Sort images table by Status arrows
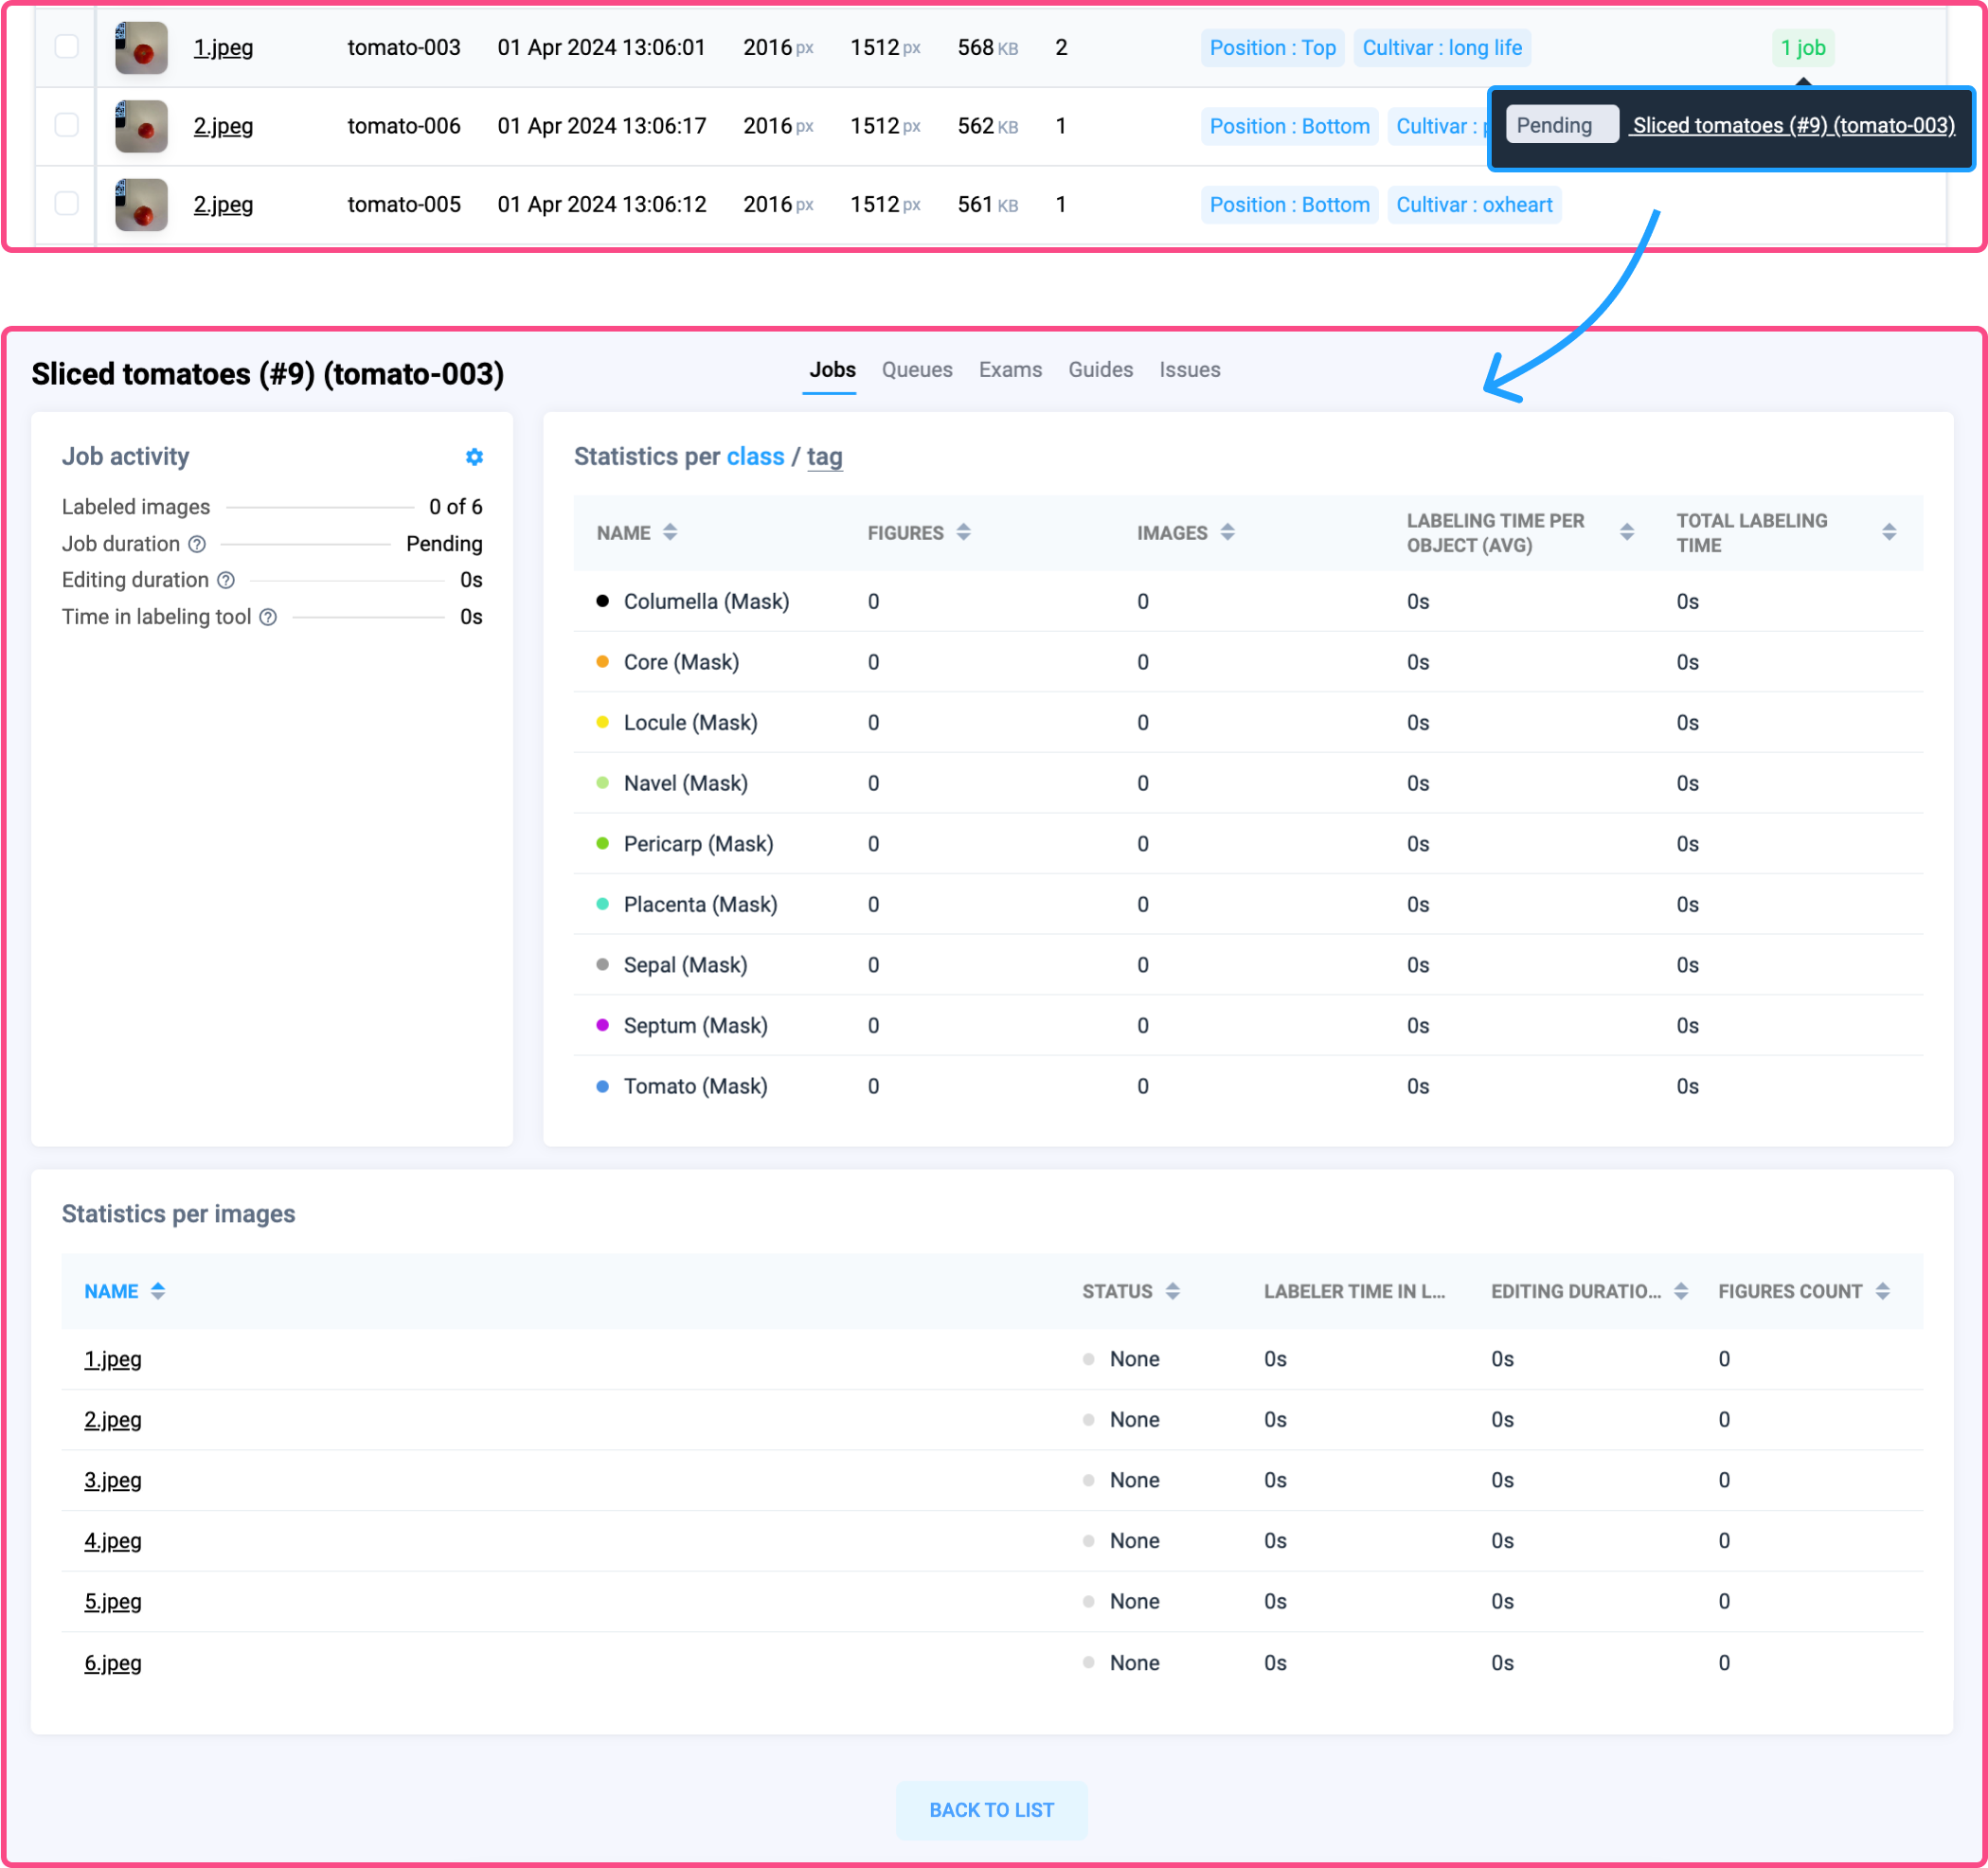 point(1172,1291)
